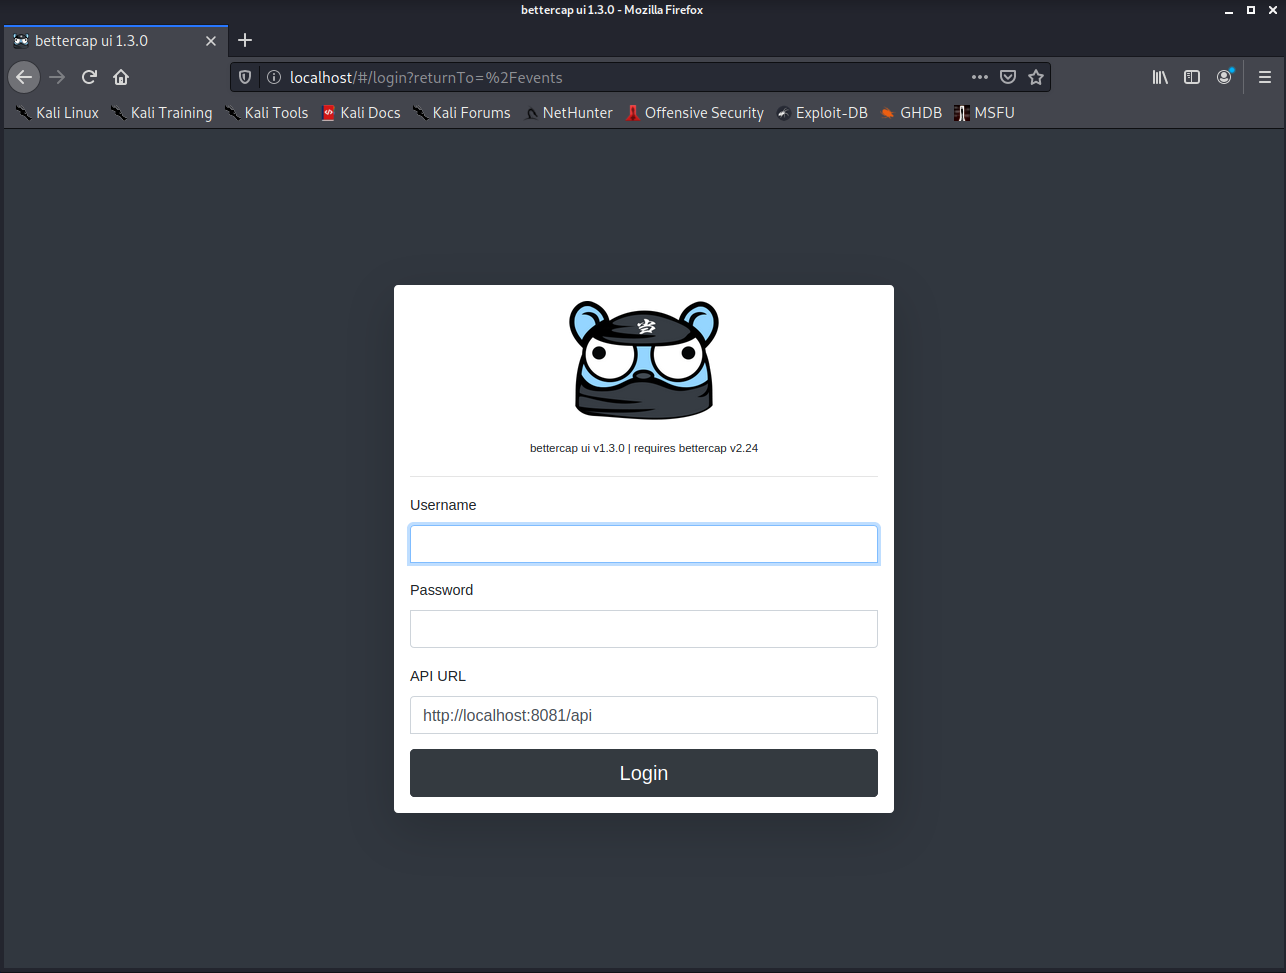Open the Kali Docs bookmark
The width and height of the screenshot is (1286, 973).
click(361, 113)
